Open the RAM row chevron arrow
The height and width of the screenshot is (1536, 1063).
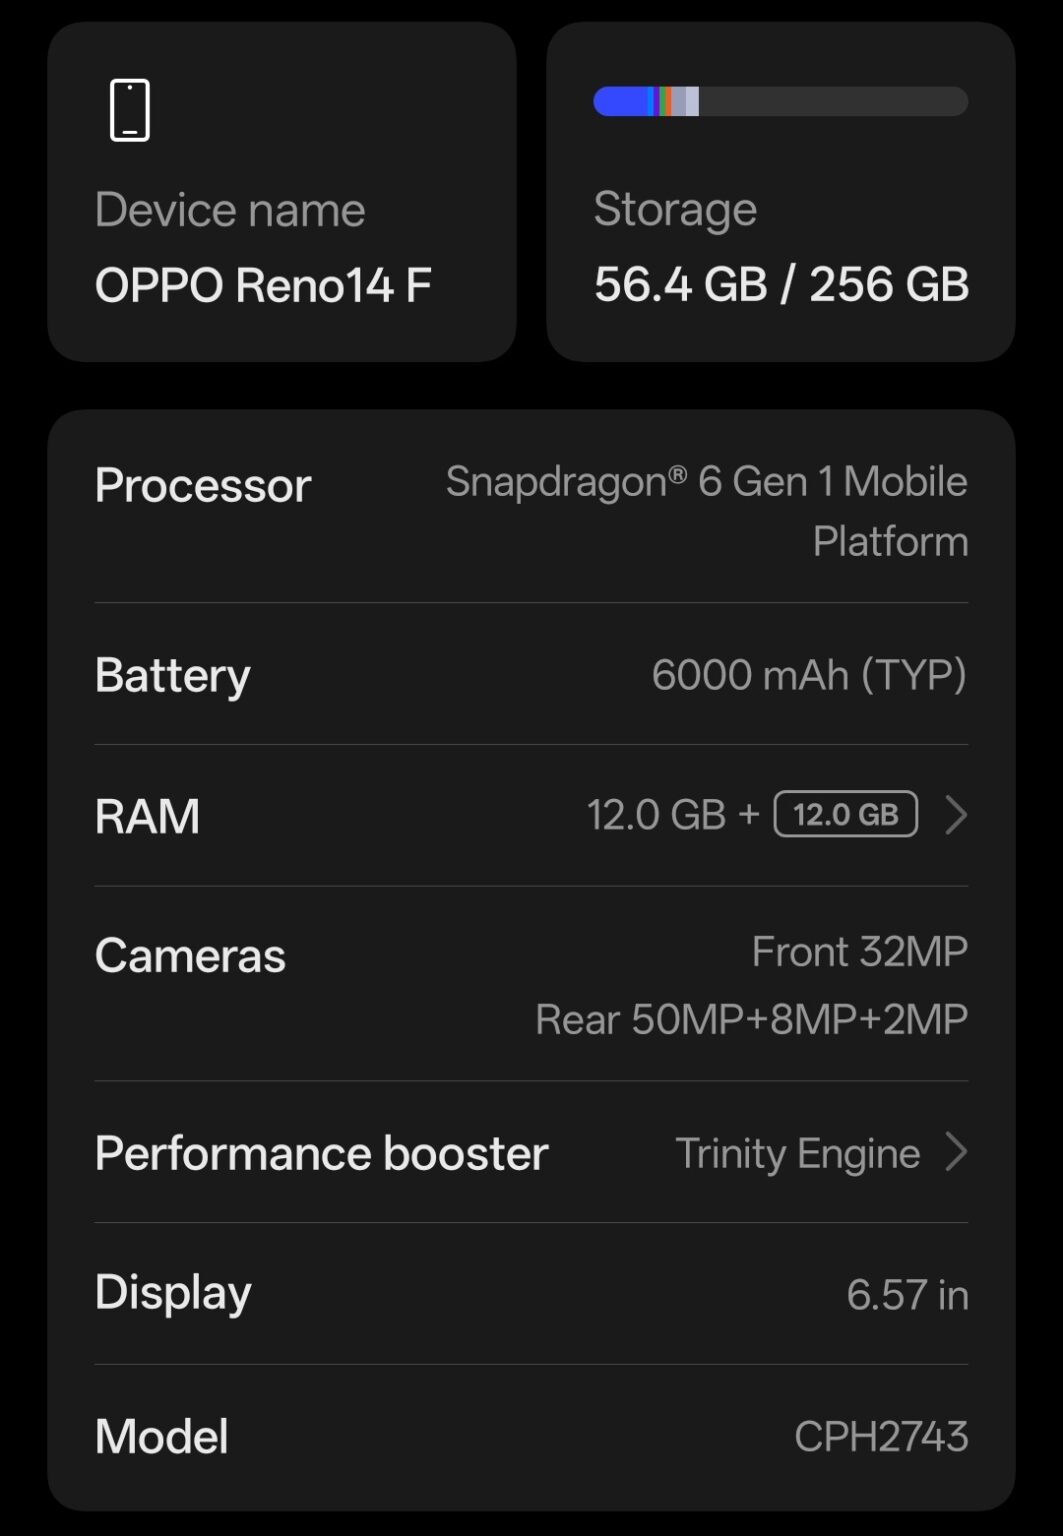click(956, 815)
